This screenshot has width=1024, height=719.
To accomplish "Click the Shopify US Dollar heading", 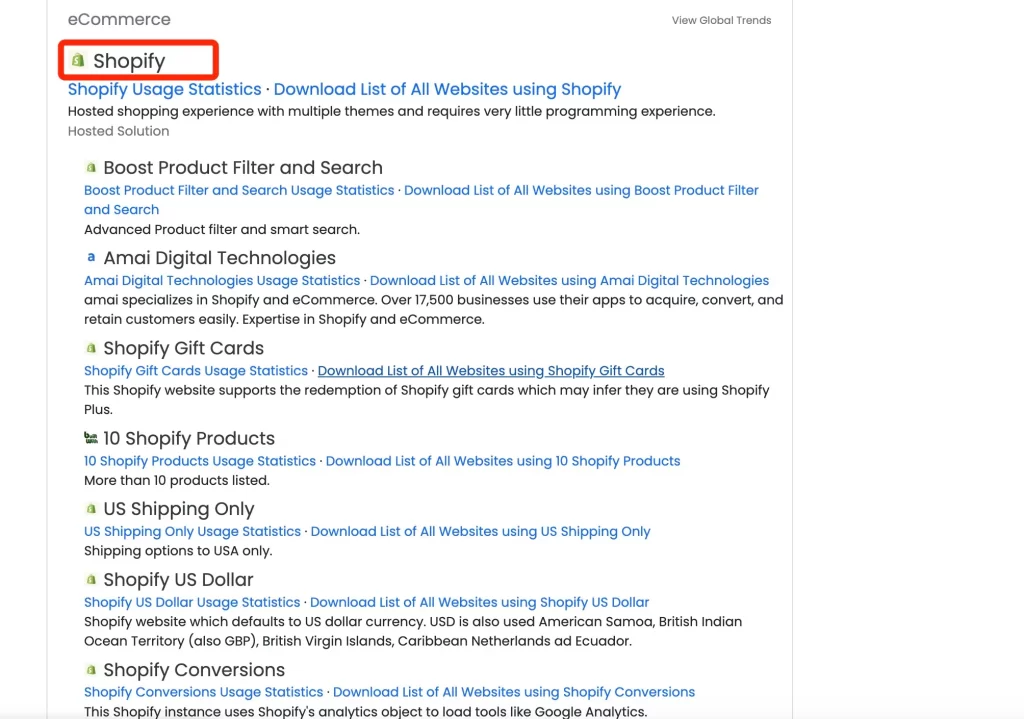I will point(178,579).
